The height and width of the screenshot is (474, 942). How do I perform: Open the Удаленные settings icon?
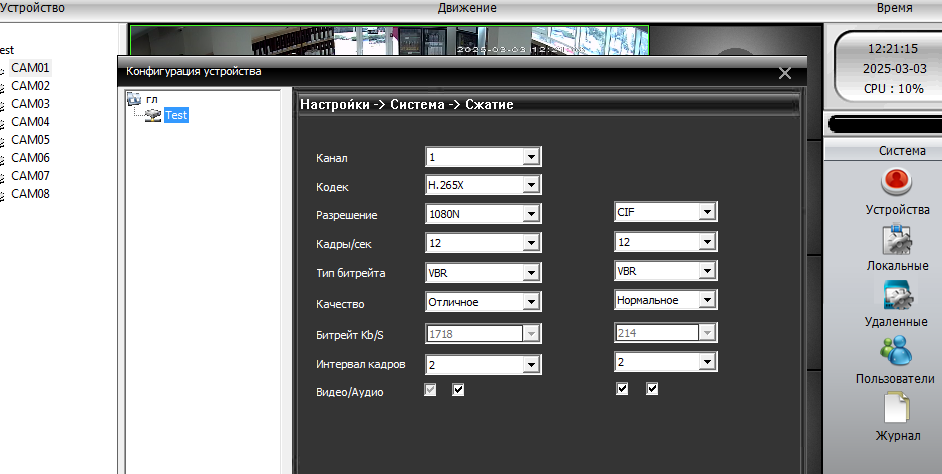click(897, 296)
